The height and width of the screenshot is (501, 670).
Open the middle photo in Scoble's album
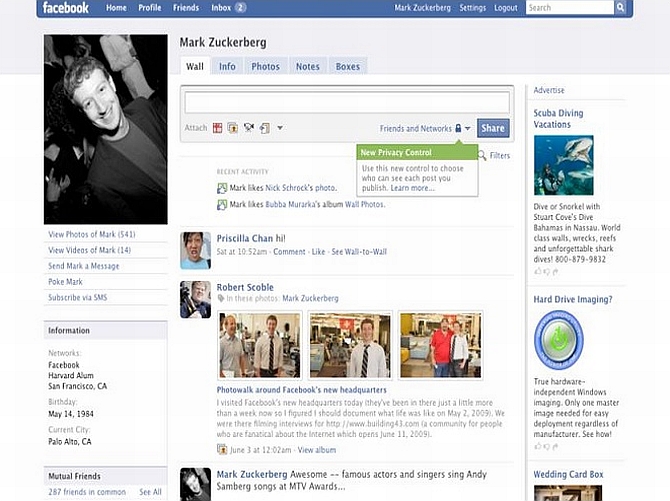pos(350,345)
